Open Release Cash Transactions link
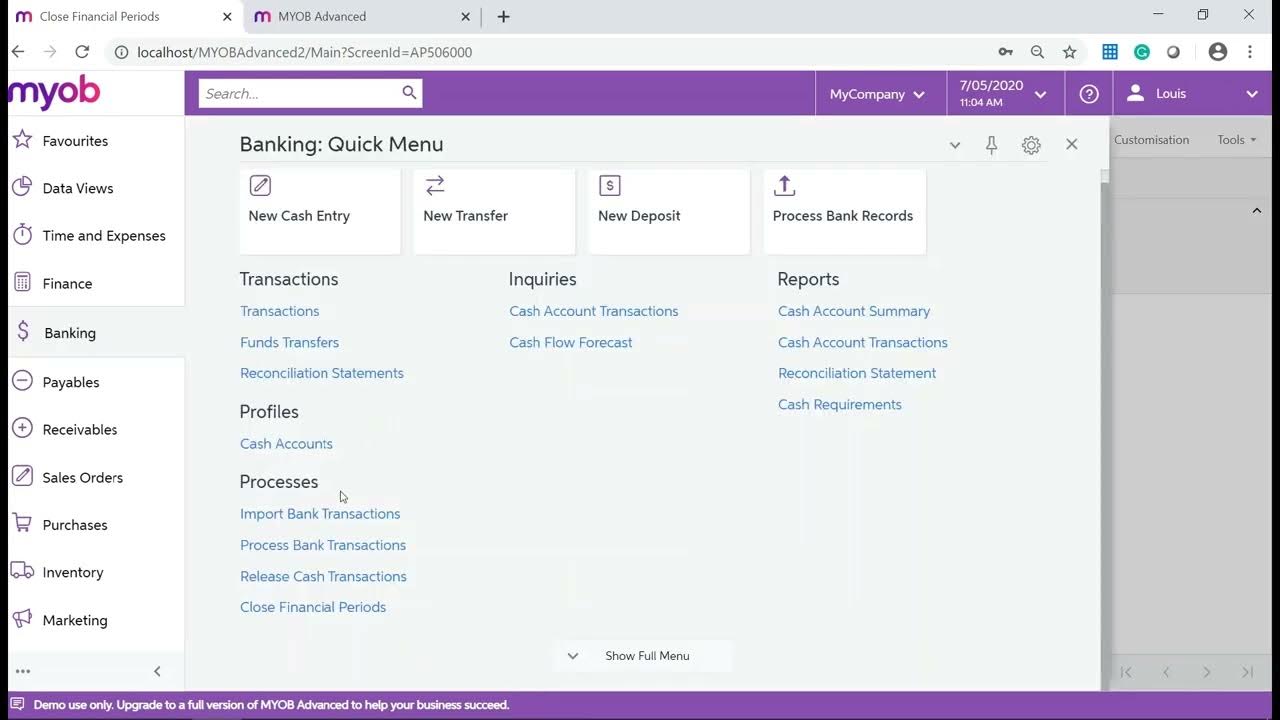The width and height of the screenshot is (1280, 720). [323, 576]
